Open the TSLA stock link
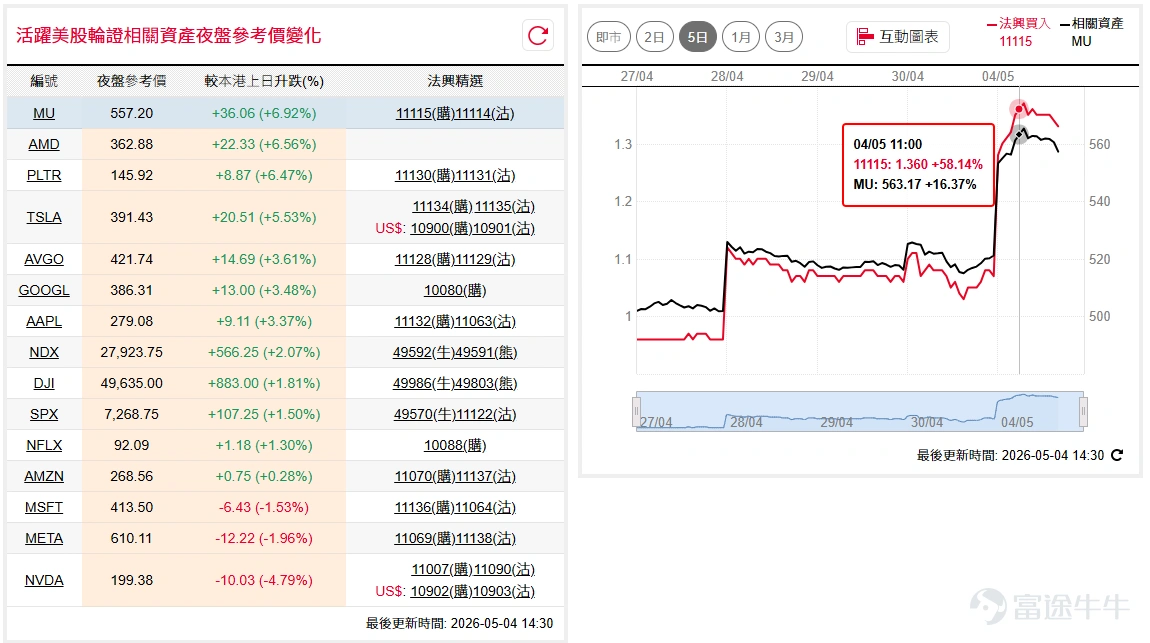The height and width of the screenshot is (643, 1150). [44, 217]
